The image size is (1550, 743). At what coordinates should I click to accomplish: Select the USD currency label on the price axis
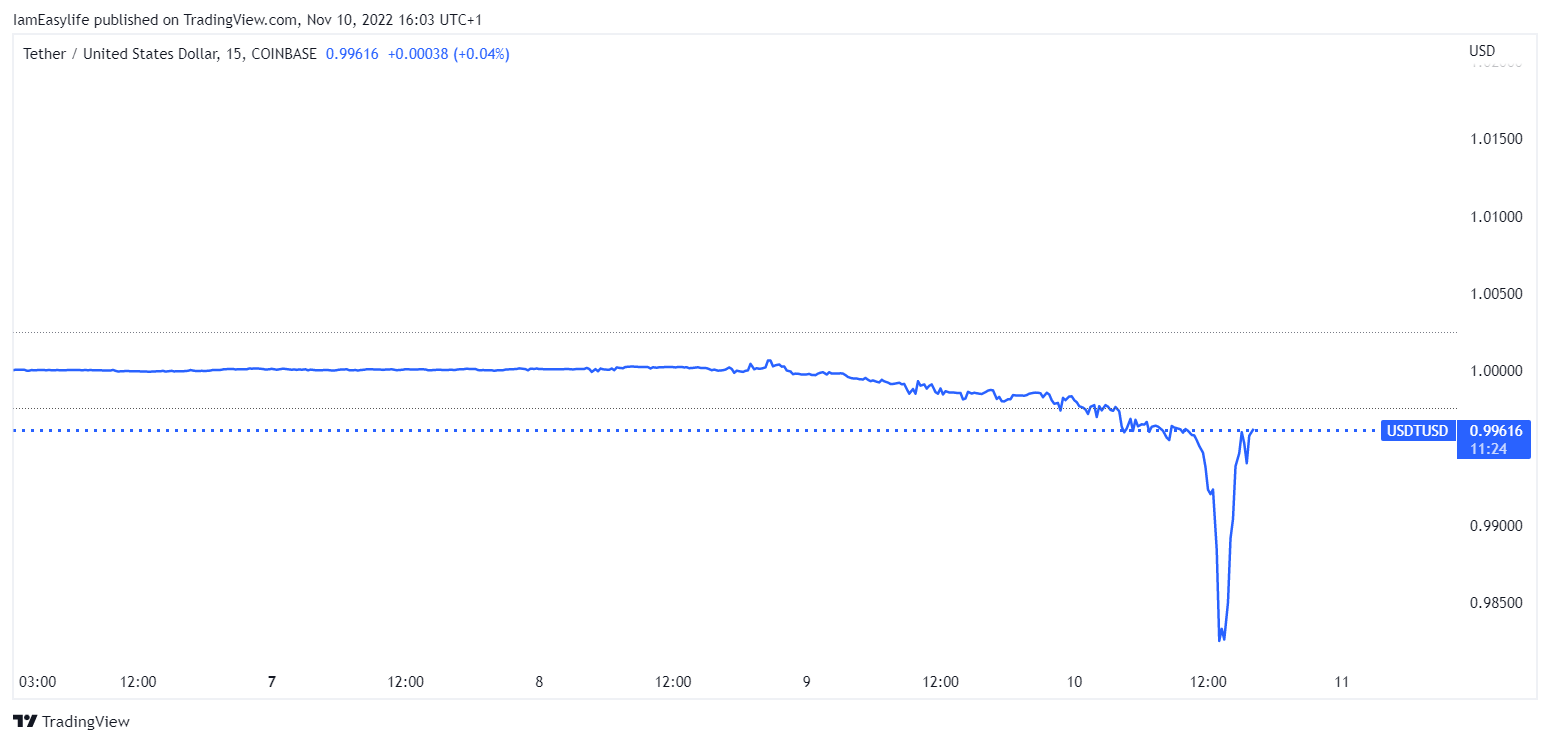1482,51
